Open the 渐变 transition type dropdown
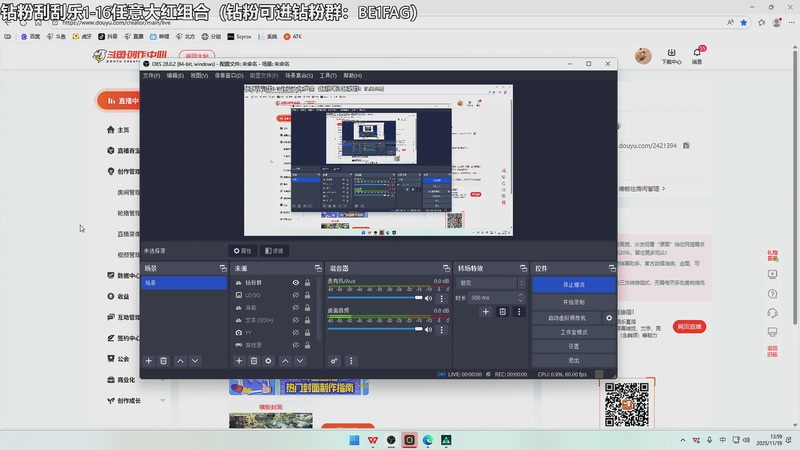800x450 pixels. click(491, 283)
